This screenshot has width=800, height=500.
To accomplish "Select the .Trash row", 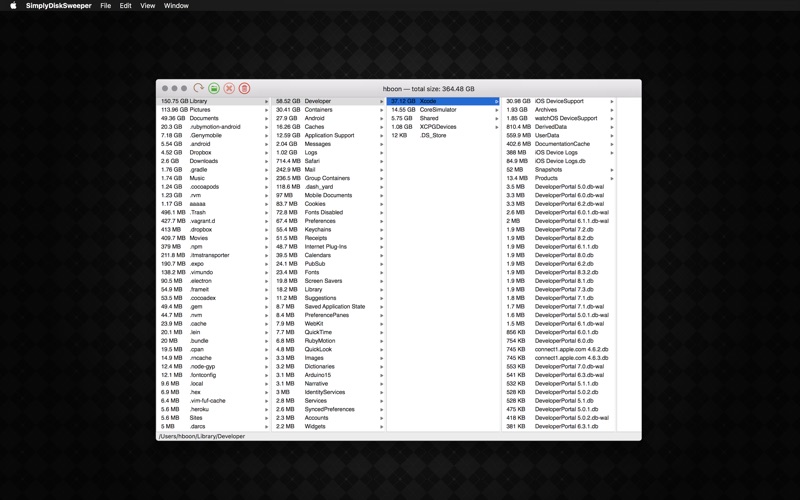I will coord(213,212).
